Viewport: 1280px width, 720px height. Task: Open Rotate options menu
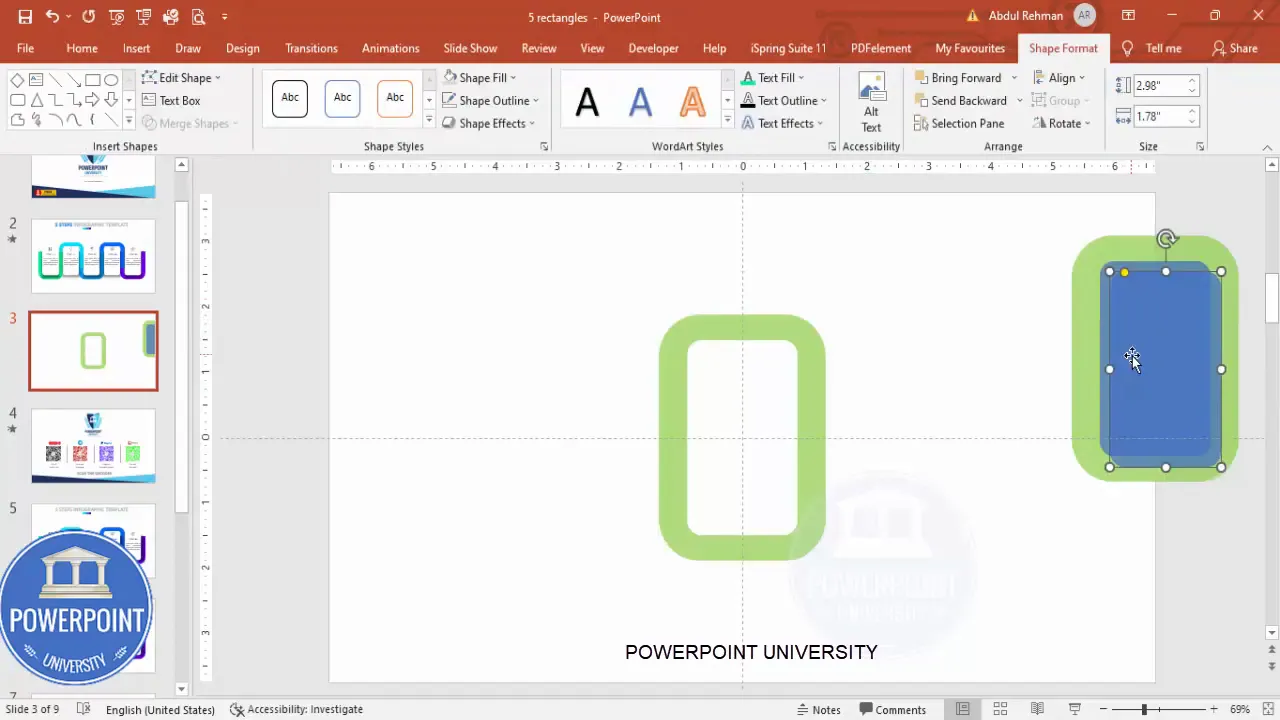click(x=1061, y=123)
